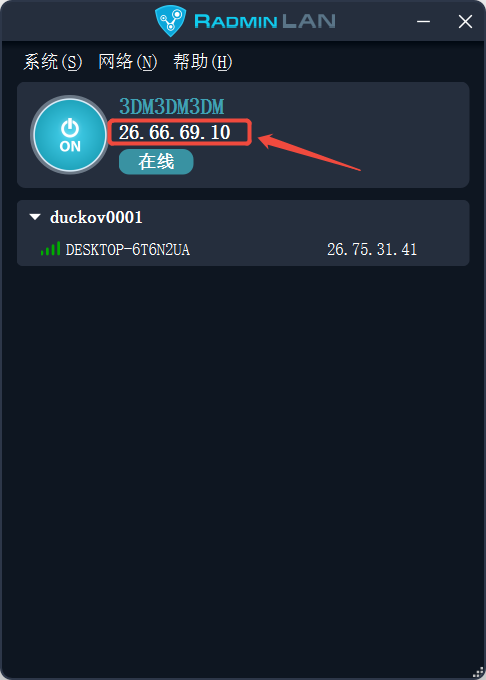Click the power symbol above ON
This screenshot has height=680, width=486.
click(70, 128)
